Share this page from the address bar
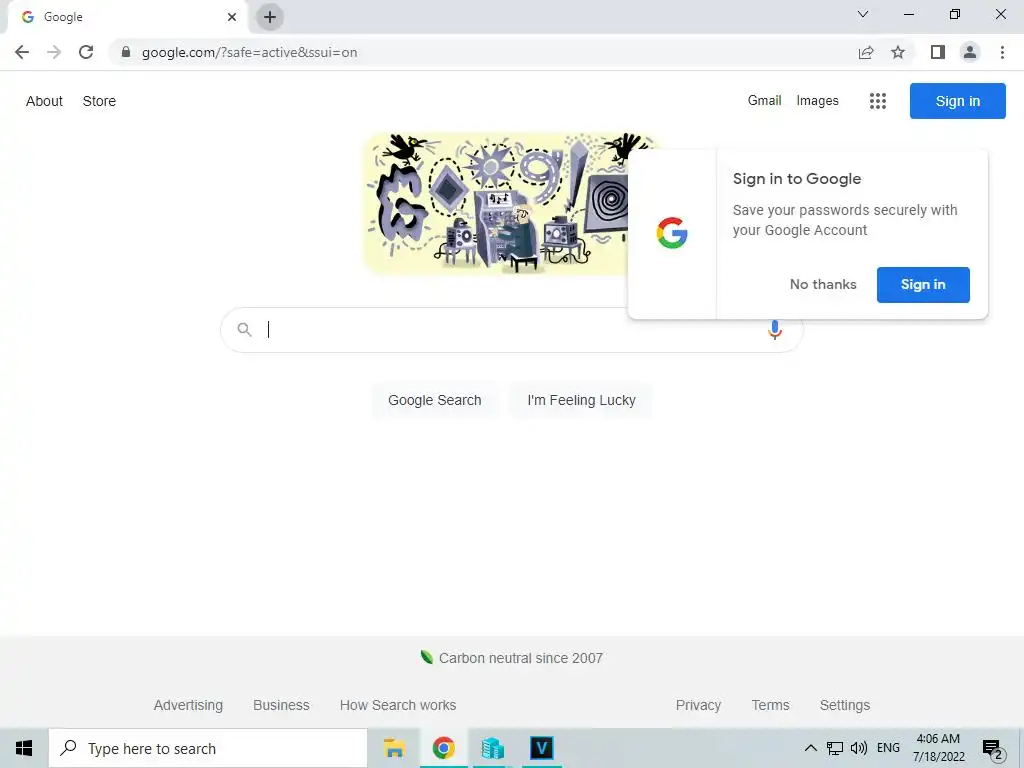 pyautogui.click(x=866, y=52)
